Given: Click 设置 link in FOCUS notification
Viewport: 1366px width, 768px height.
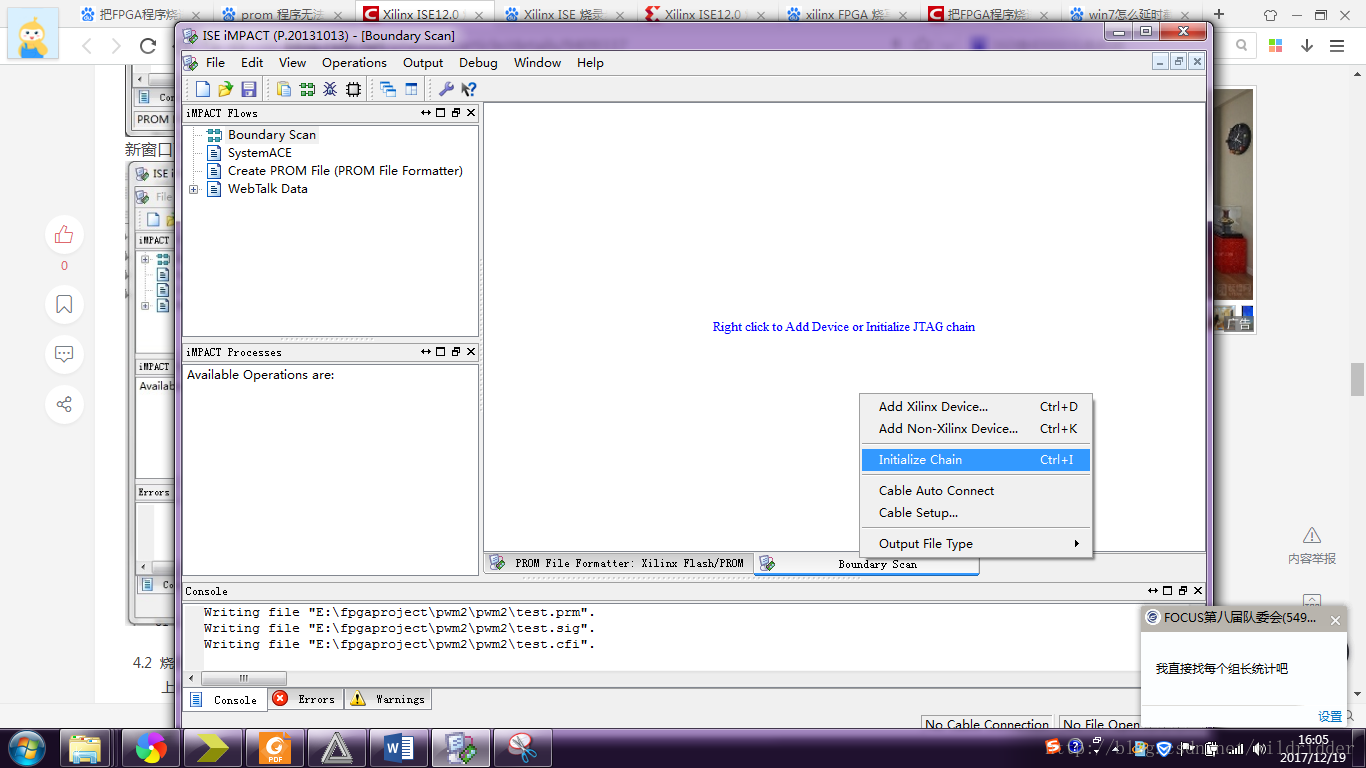Looking at the screenshot, I should 1330,716.
